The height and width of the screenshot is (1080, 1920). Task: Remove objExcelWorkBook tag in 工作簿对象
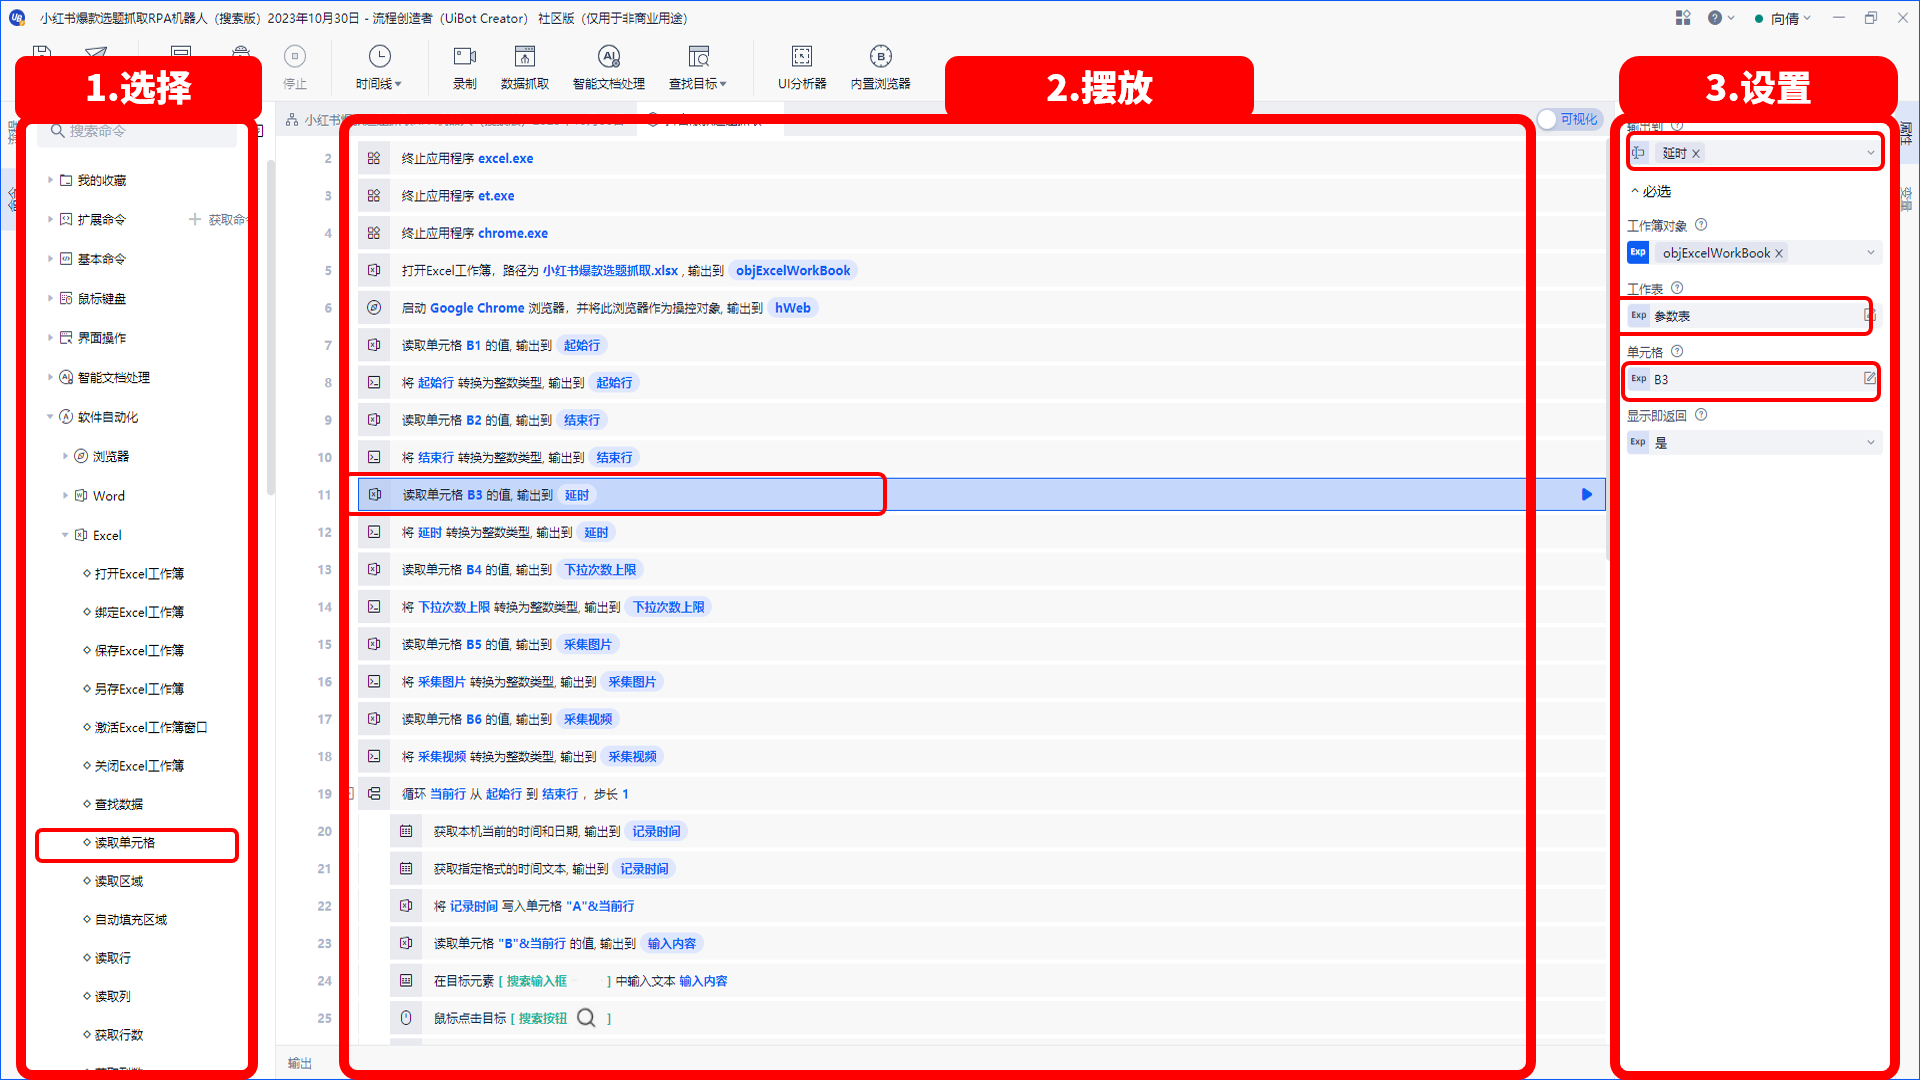point(1779,253)
